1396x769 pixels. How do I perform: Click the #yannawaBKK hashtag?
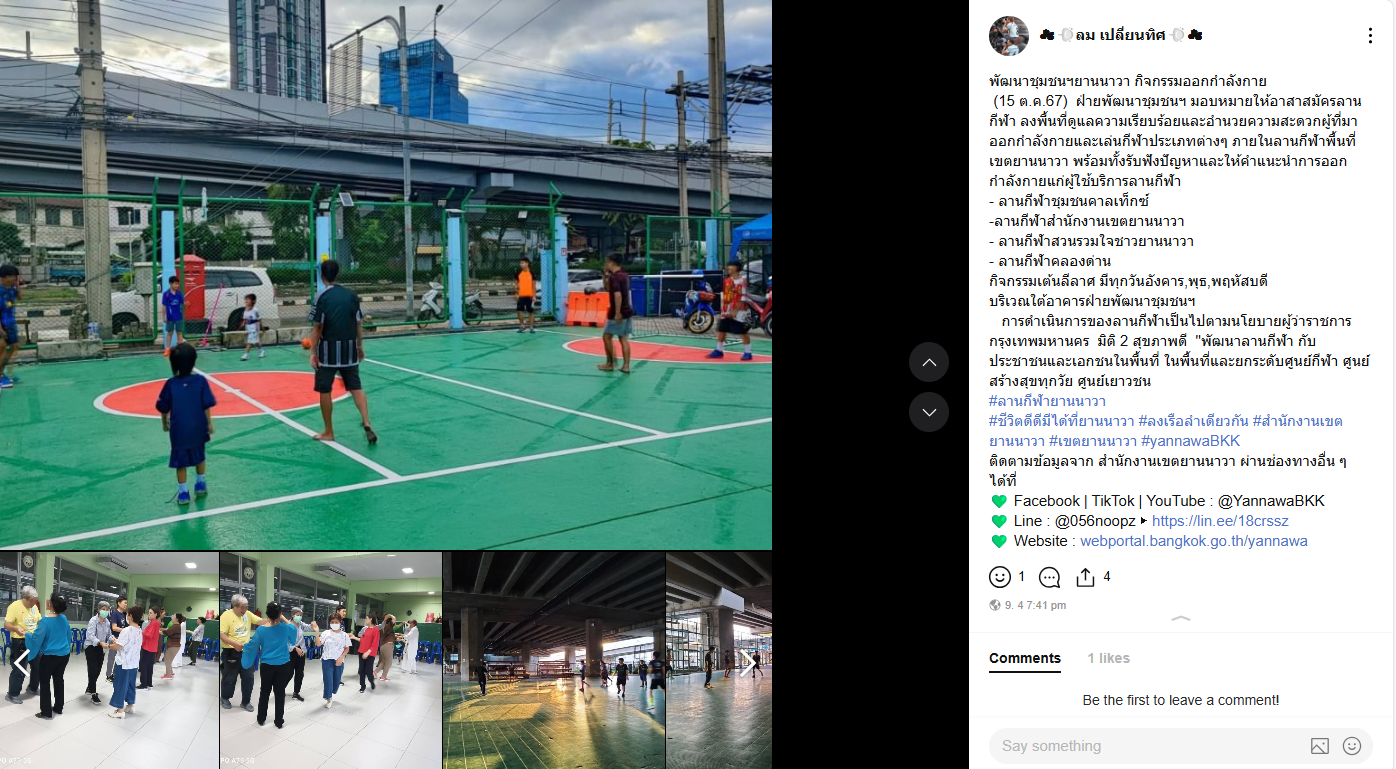pyautogui.click(x=1190, y=441)
